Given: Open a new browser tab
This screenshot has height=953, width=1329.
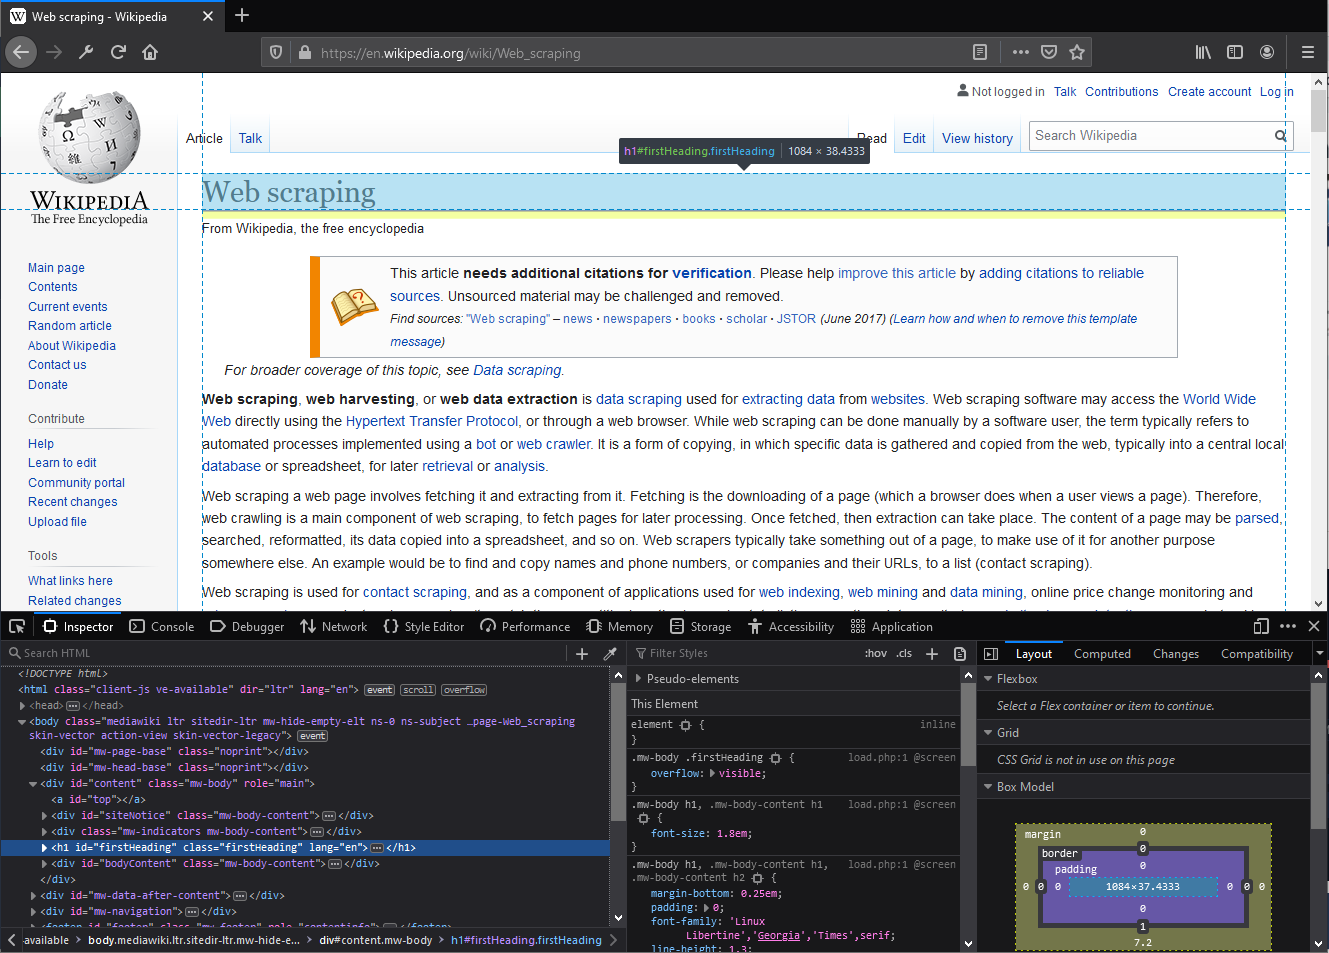Looking at the screenshot, I should click(242, 15).
